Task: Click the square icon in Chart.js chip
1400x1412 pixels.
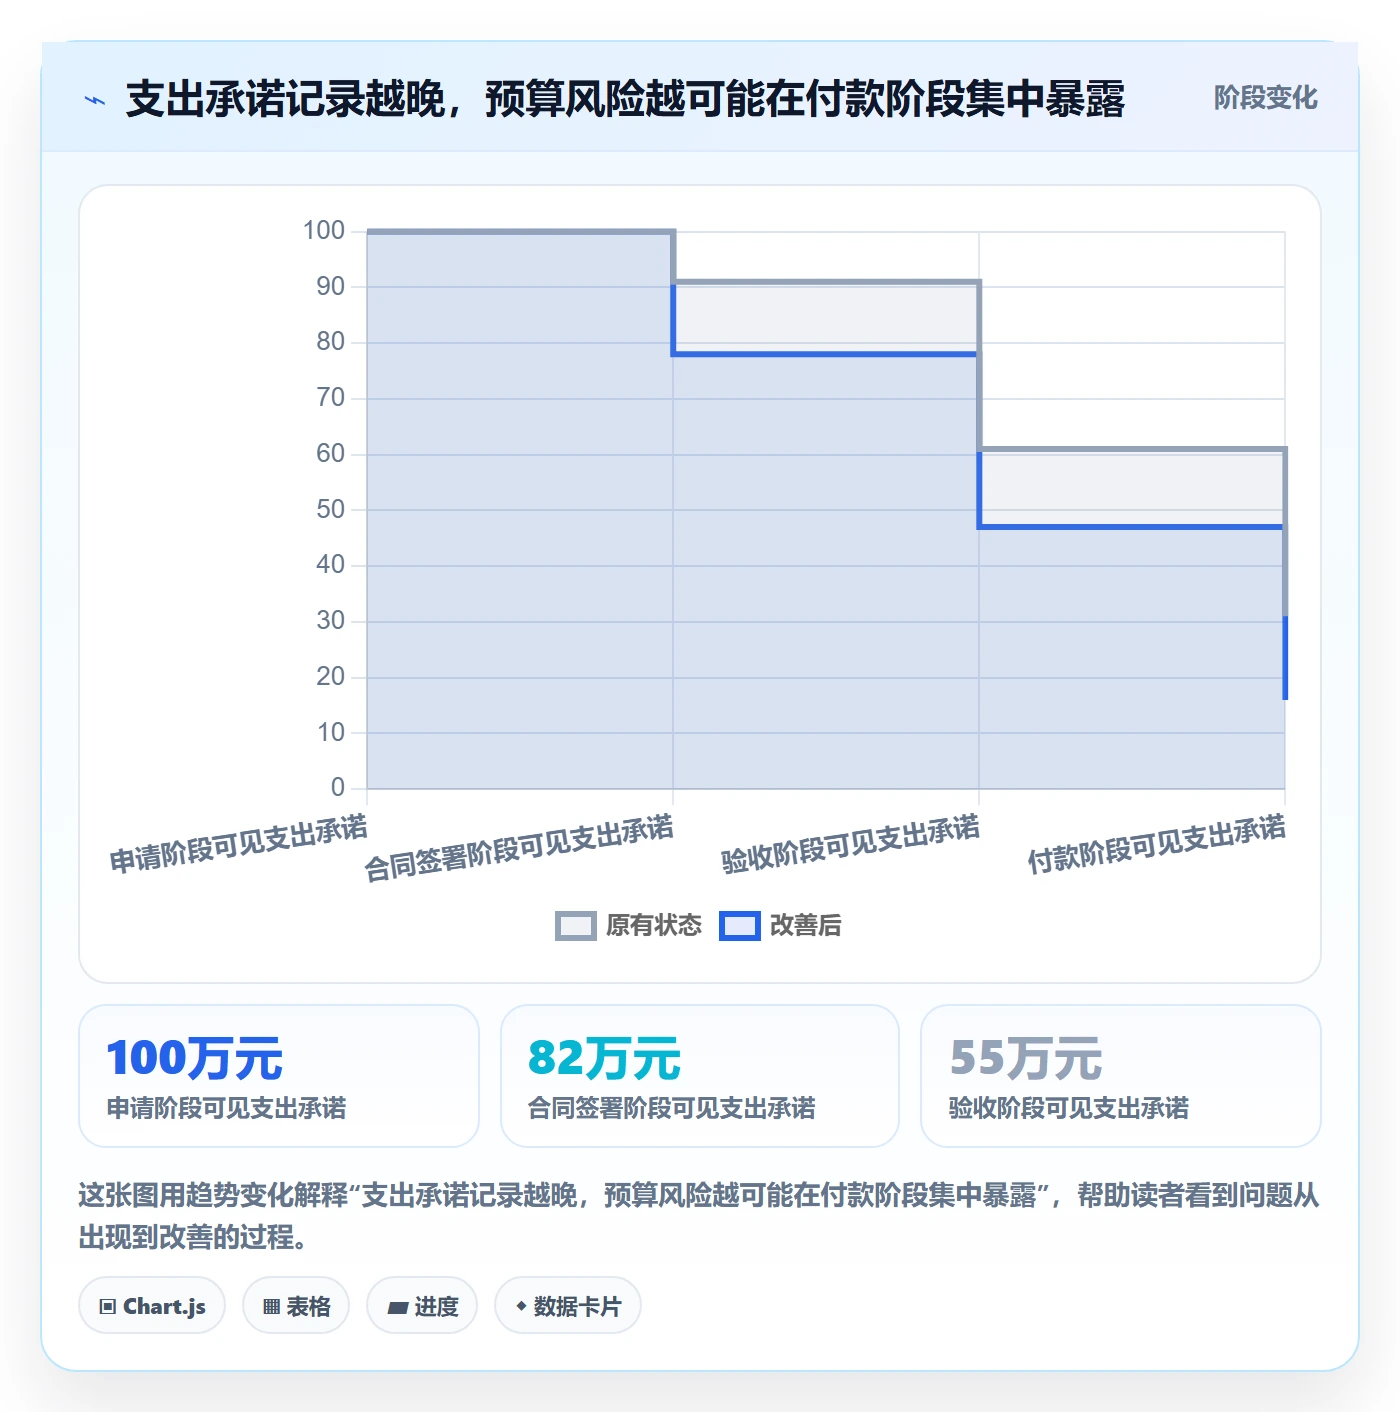Action: pyautogui.click(x=108, y=1307)
